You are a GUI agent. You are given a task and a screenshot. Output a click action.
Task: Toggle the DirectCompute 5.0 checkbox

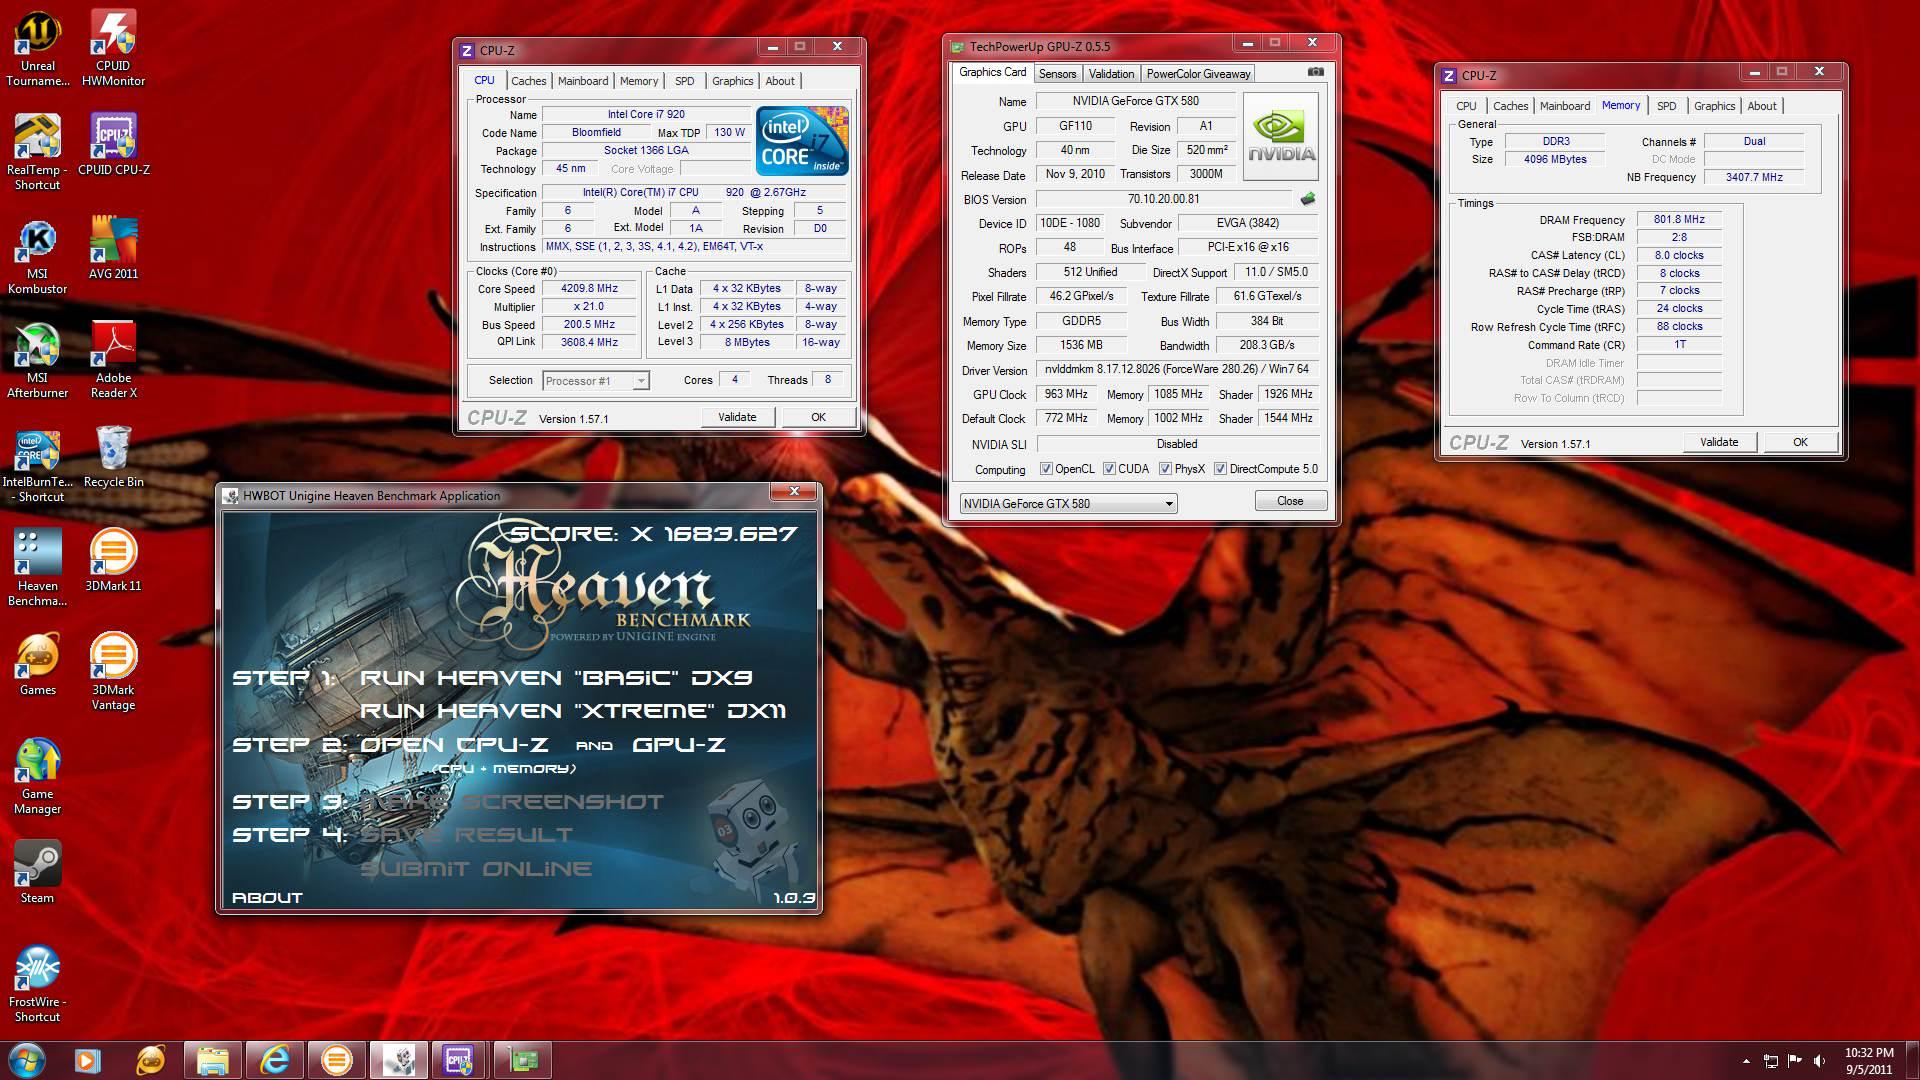pyautogui.click(x=1220, y=469)
